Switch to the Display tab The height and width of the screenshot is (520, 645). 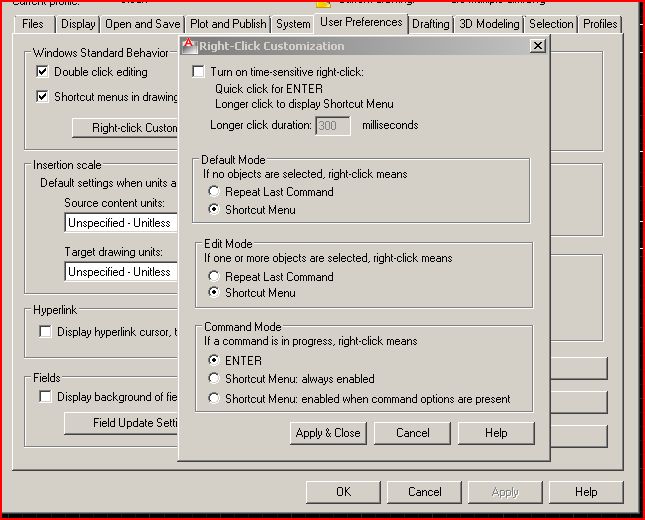[x=78, y=24]
